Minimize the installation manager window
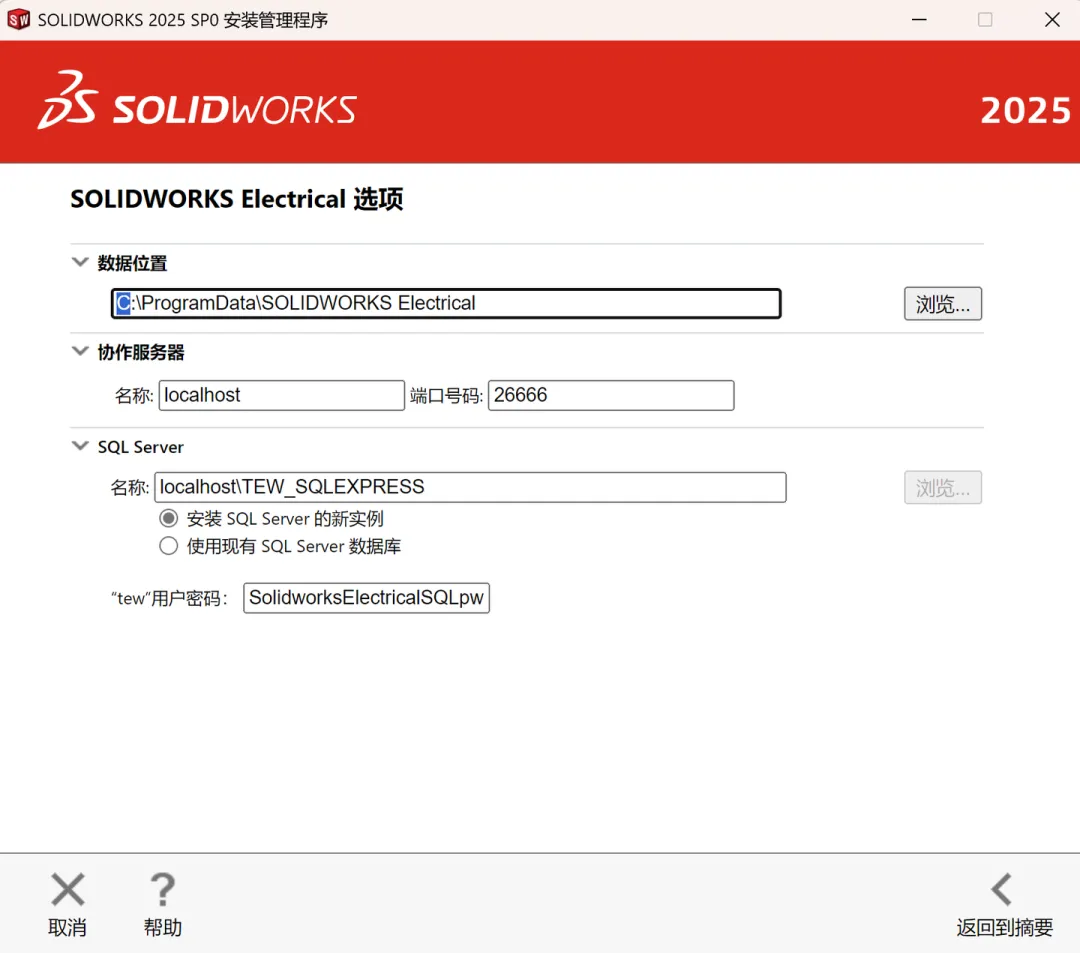This screenshot has height=953, width=1080. point(919,19)
